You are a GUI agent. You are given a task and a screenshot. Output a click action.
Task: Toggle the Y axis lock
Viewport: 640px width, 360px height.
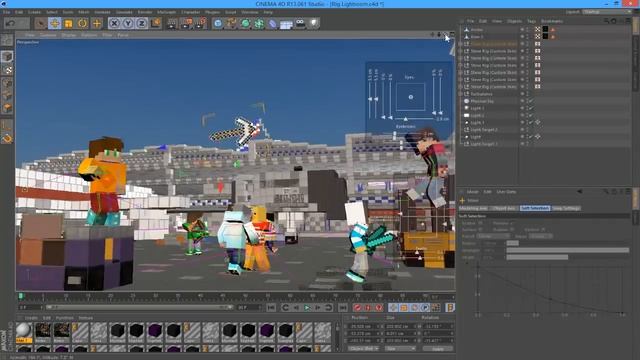click(128, 23)
